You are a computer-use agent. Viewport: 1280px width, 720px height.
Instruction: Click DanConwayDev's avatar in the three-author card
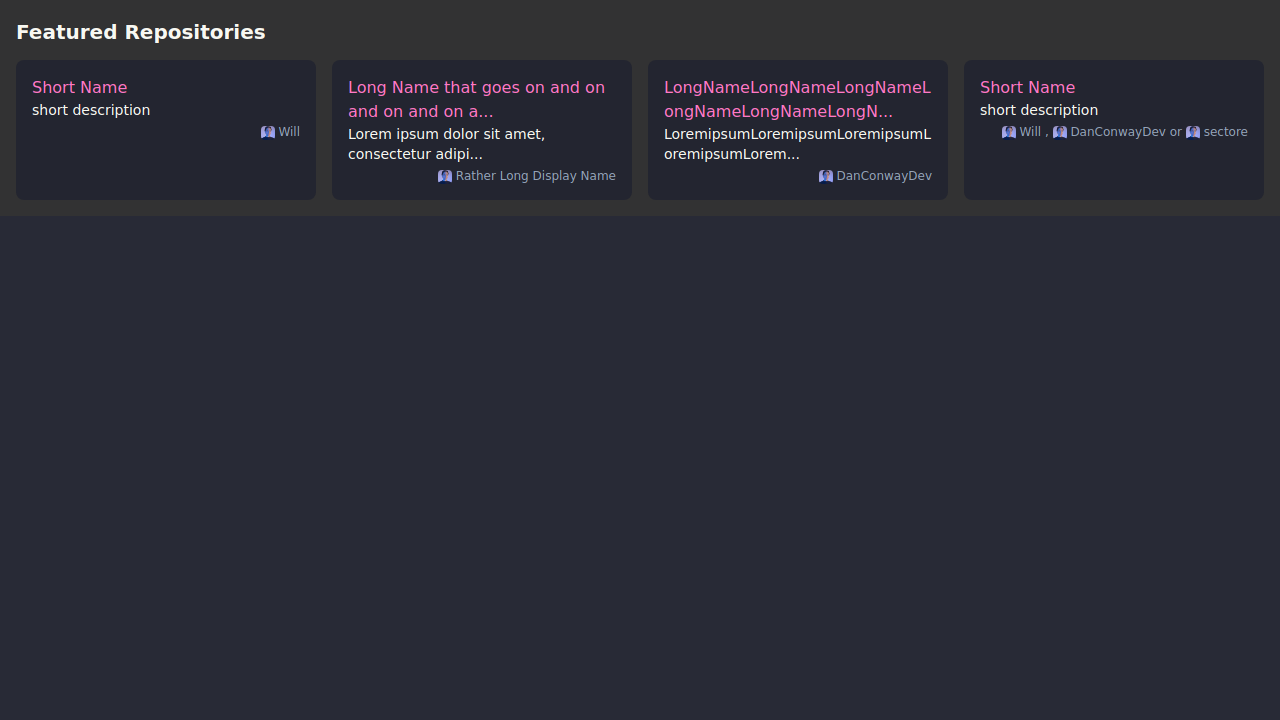tap(1060, 132)
